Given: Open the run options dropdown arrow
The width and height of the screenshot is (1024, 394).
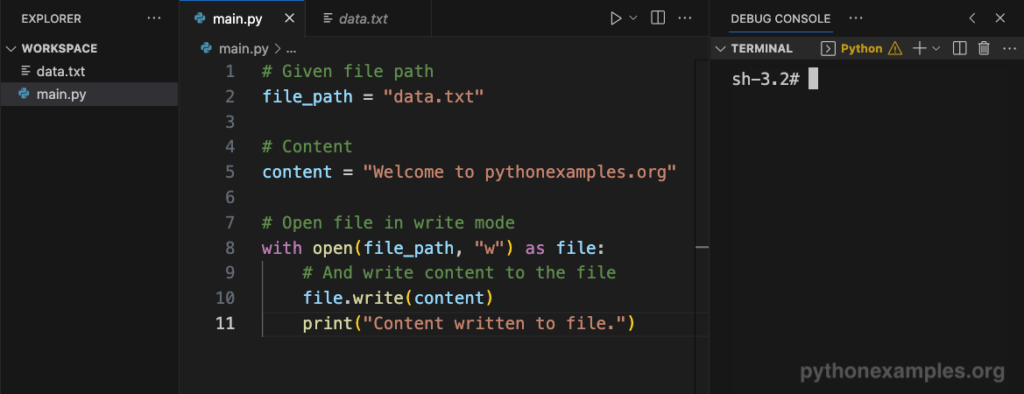Looking at the screenshot, I should coord(633,18).
